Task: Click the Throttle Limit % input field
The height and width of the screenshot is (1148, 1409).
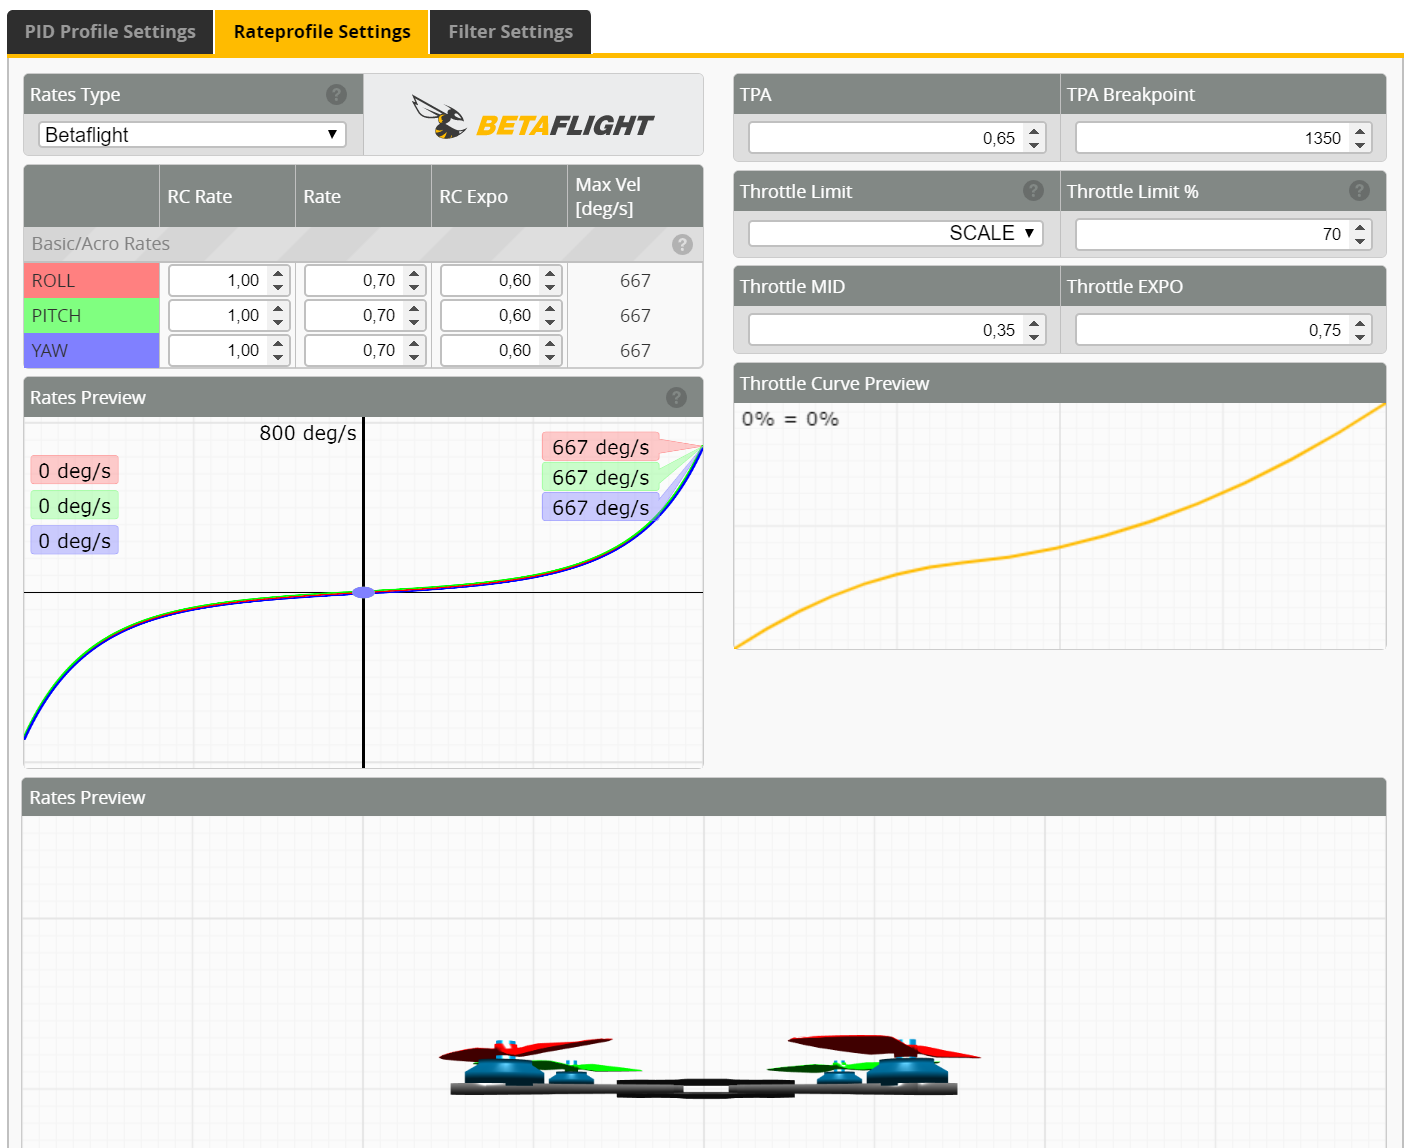Action: pos(1211,234)
